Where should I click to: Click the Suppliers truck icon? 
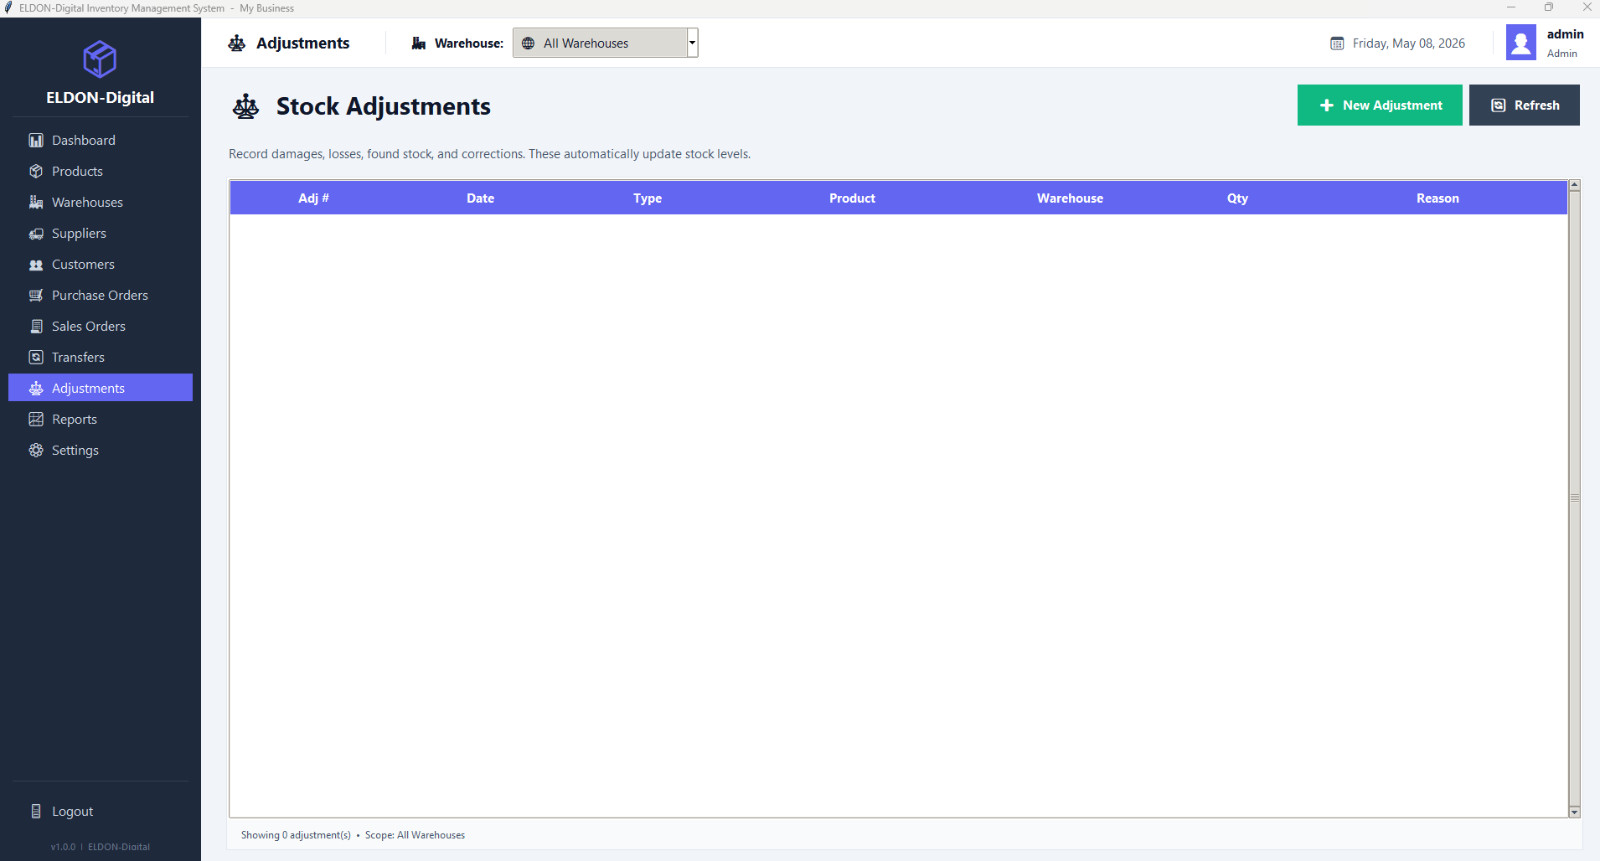36,234
